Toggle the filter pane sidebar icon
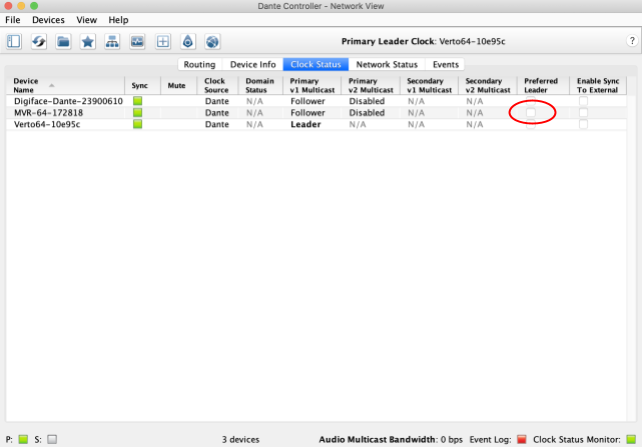 point(14,41)
